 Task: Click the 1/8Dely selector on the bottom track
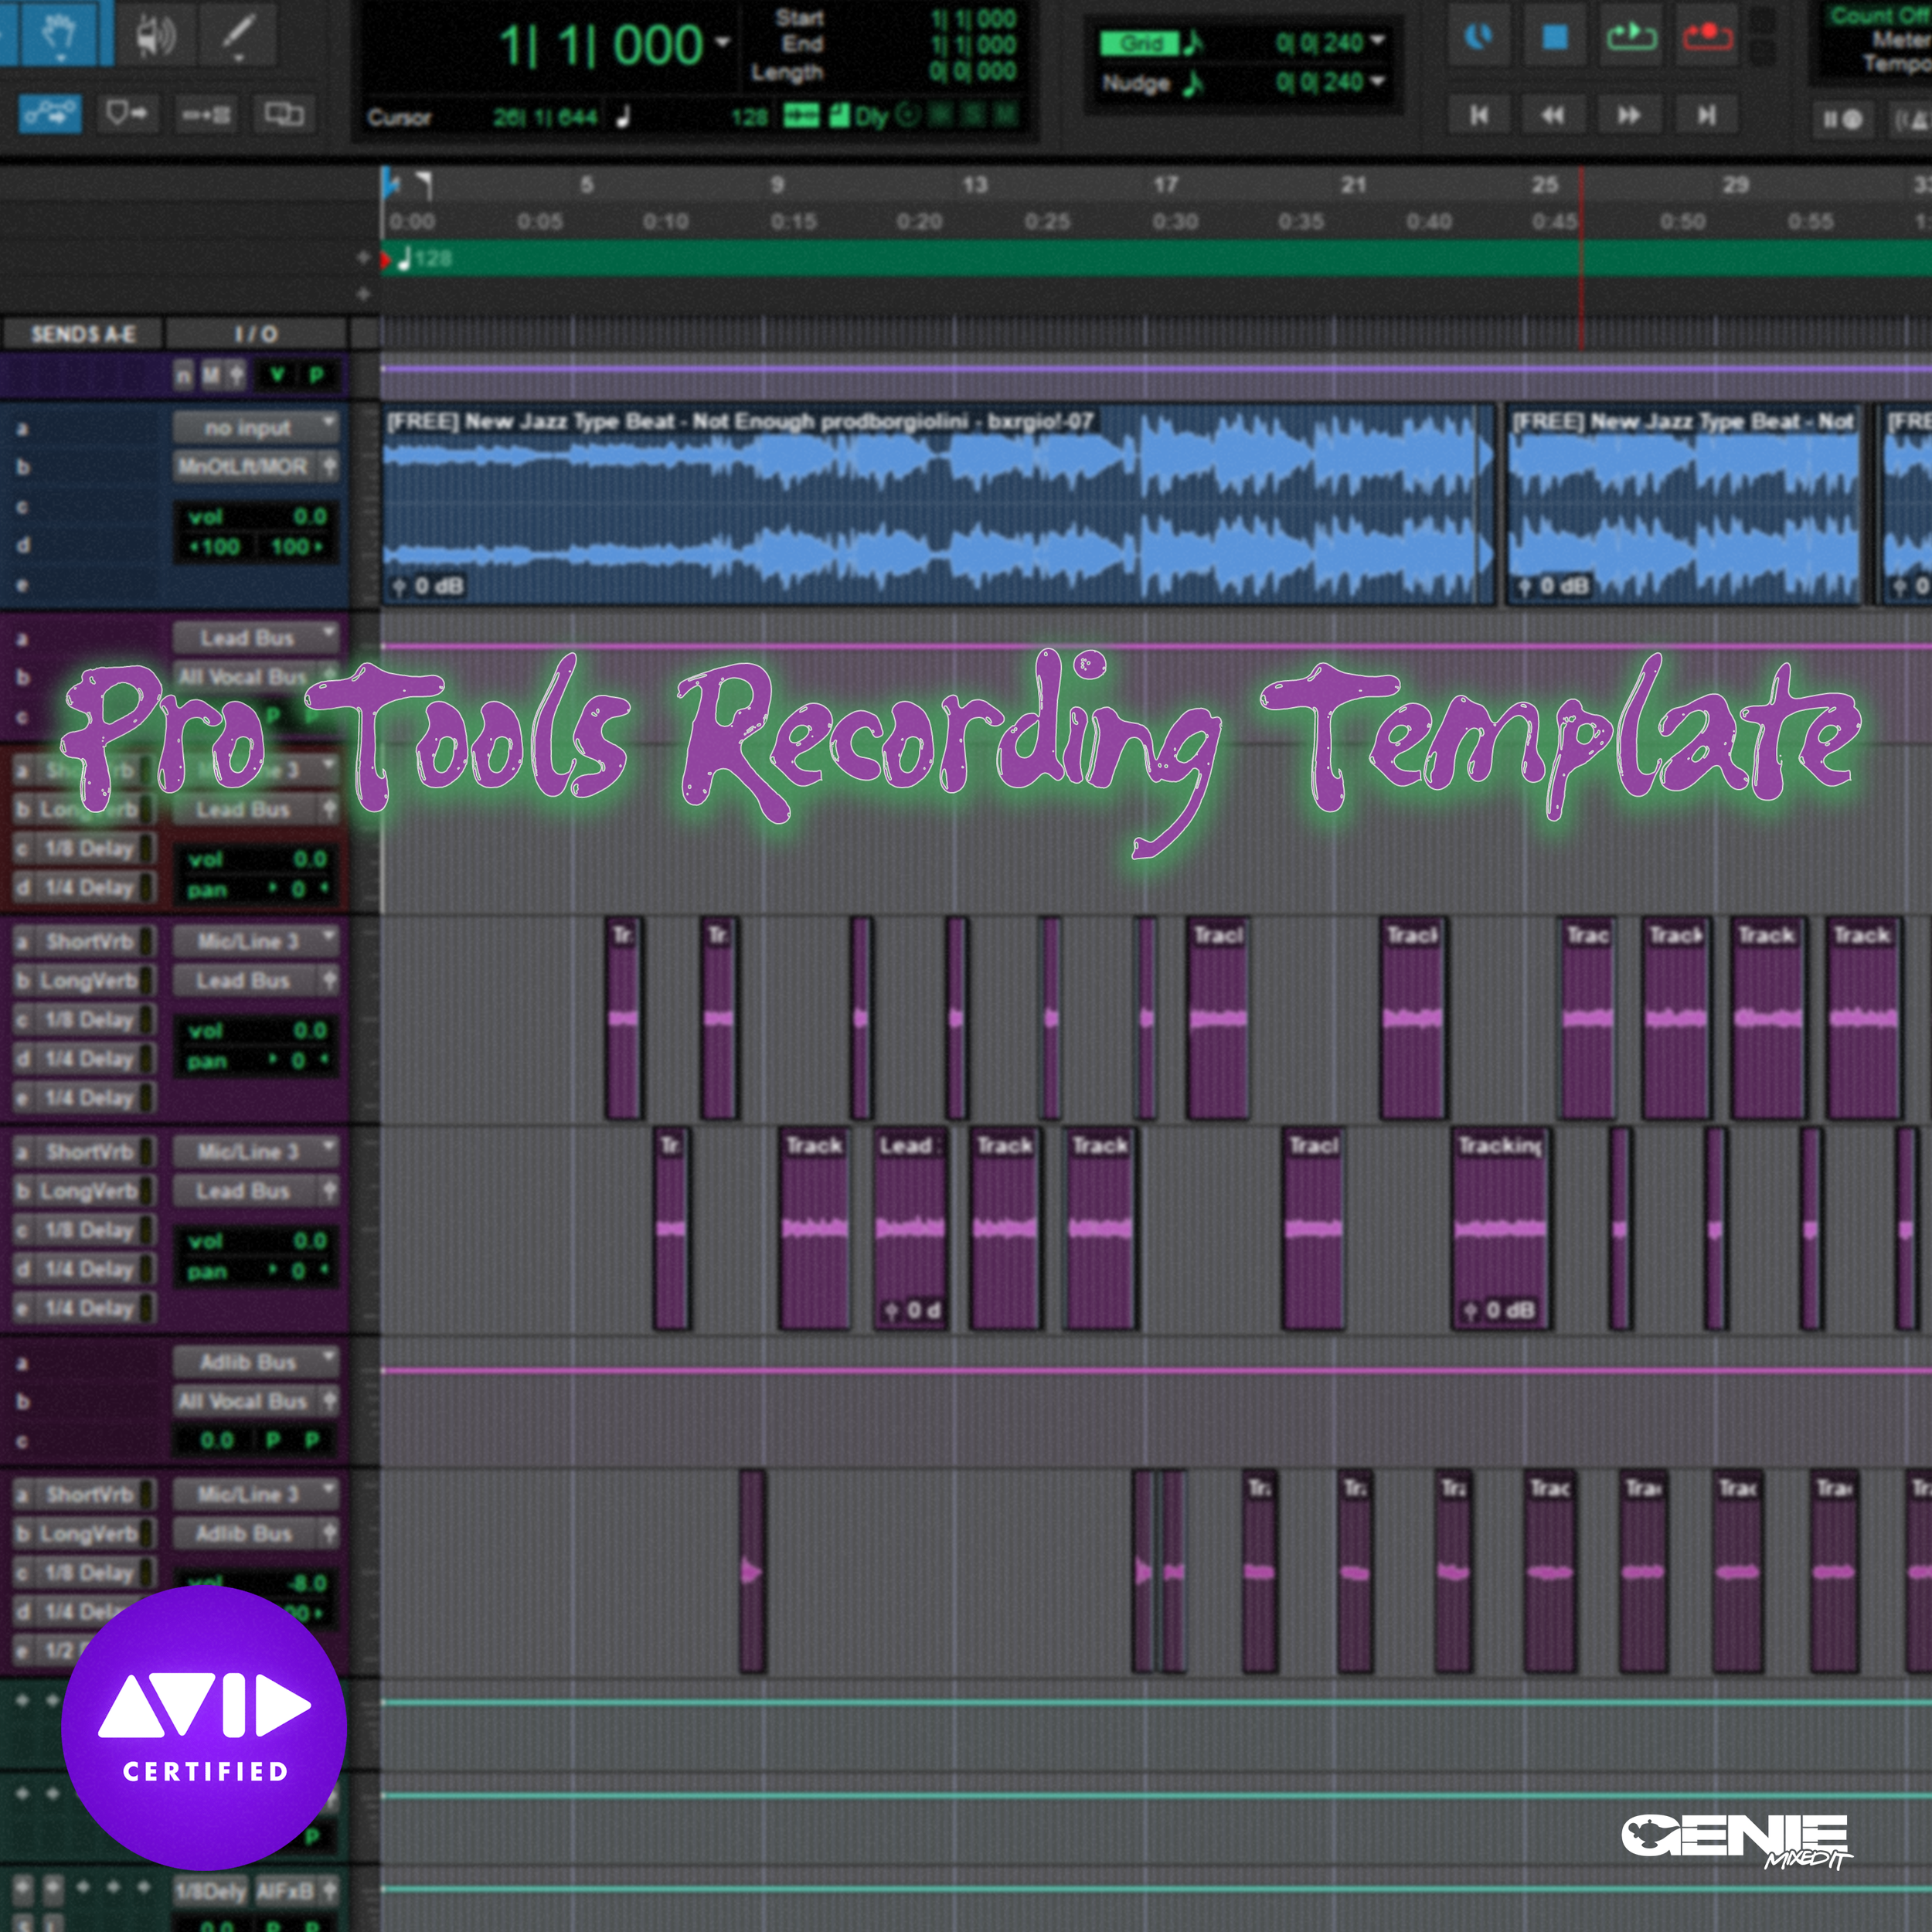[212, 1892]
